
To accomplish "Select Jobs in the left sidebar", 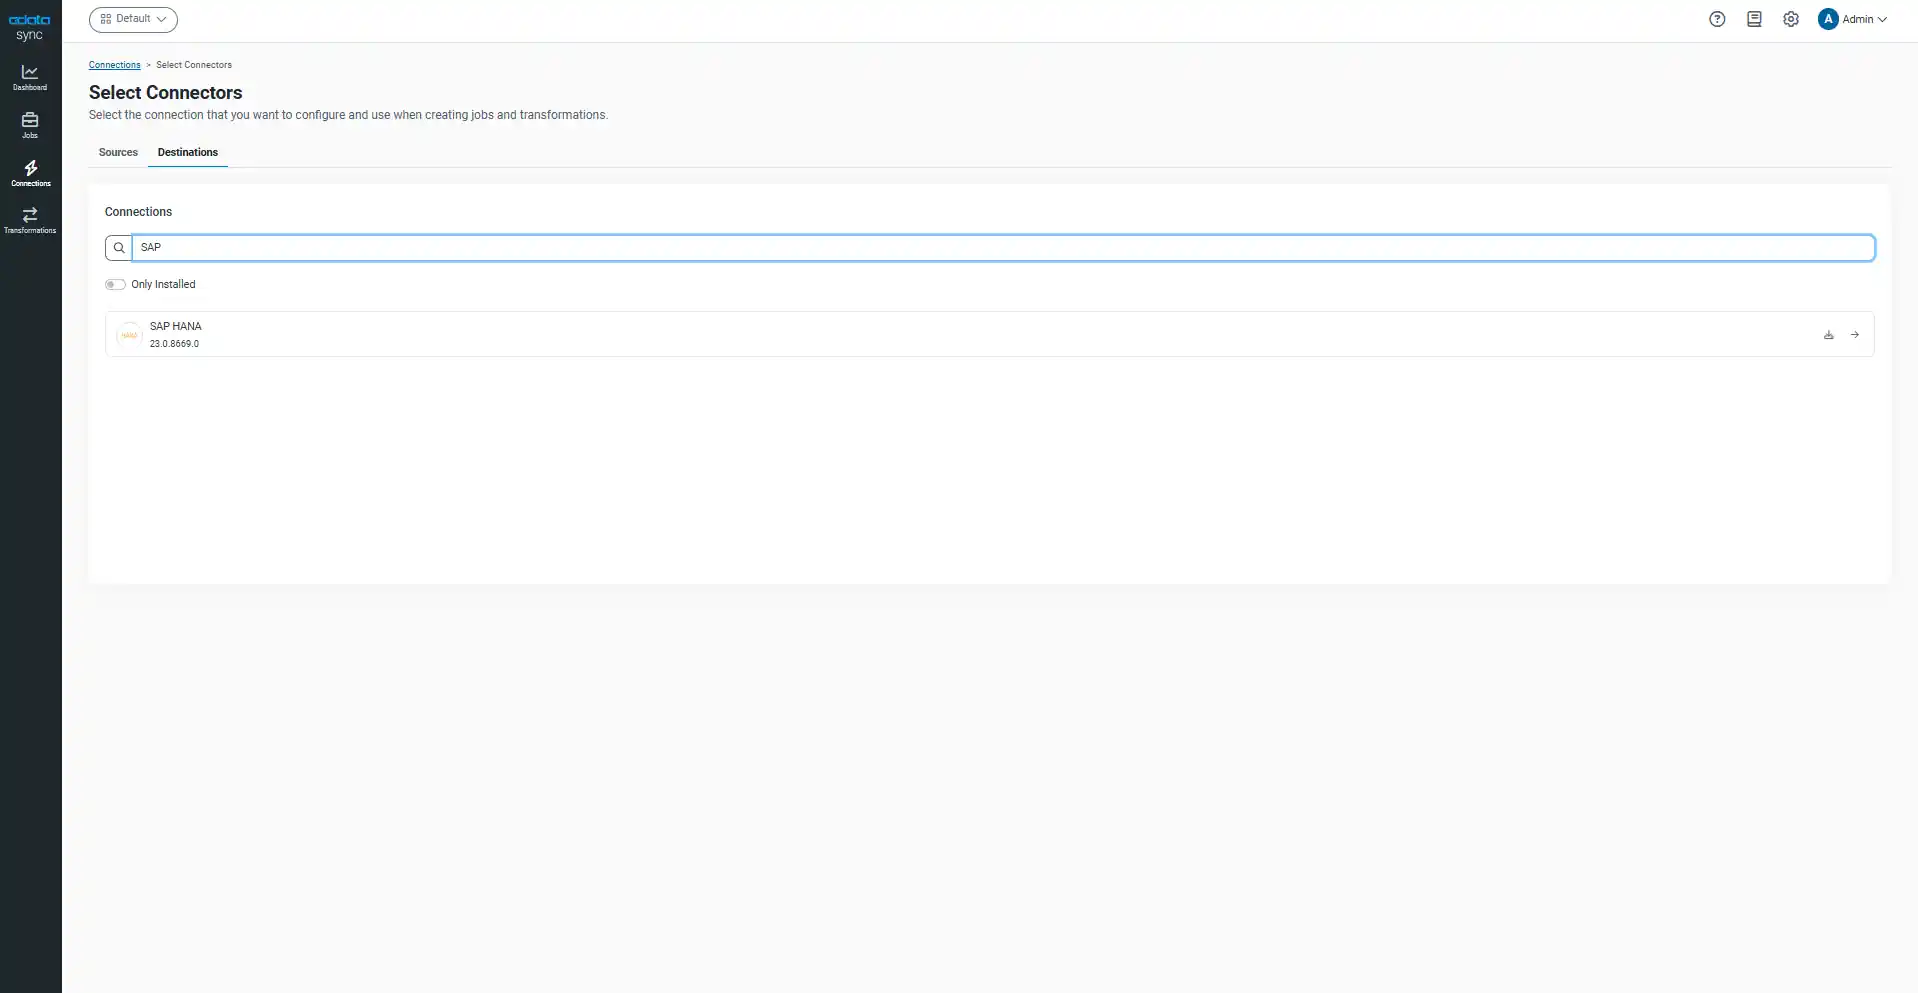I will [30, 125].
